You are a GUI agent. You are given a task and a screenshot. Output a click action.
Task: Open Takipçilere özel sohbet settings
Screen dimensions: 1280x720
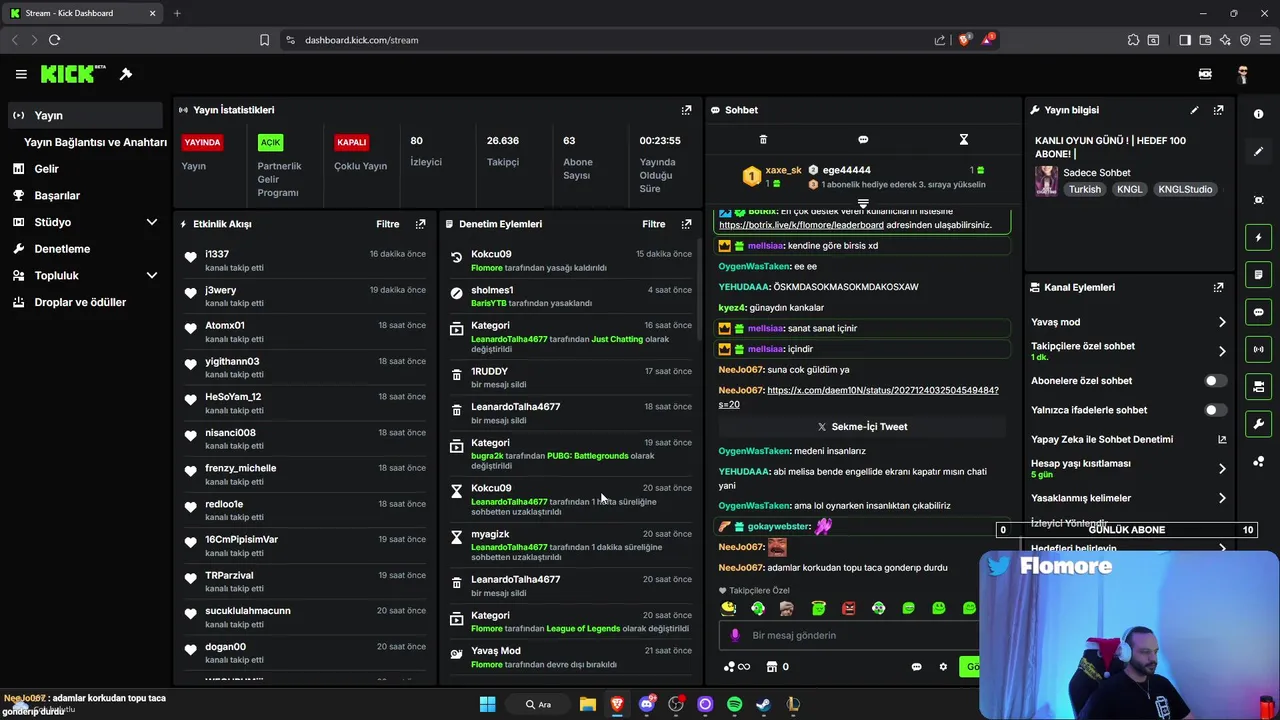click(x=1222, y=351)
